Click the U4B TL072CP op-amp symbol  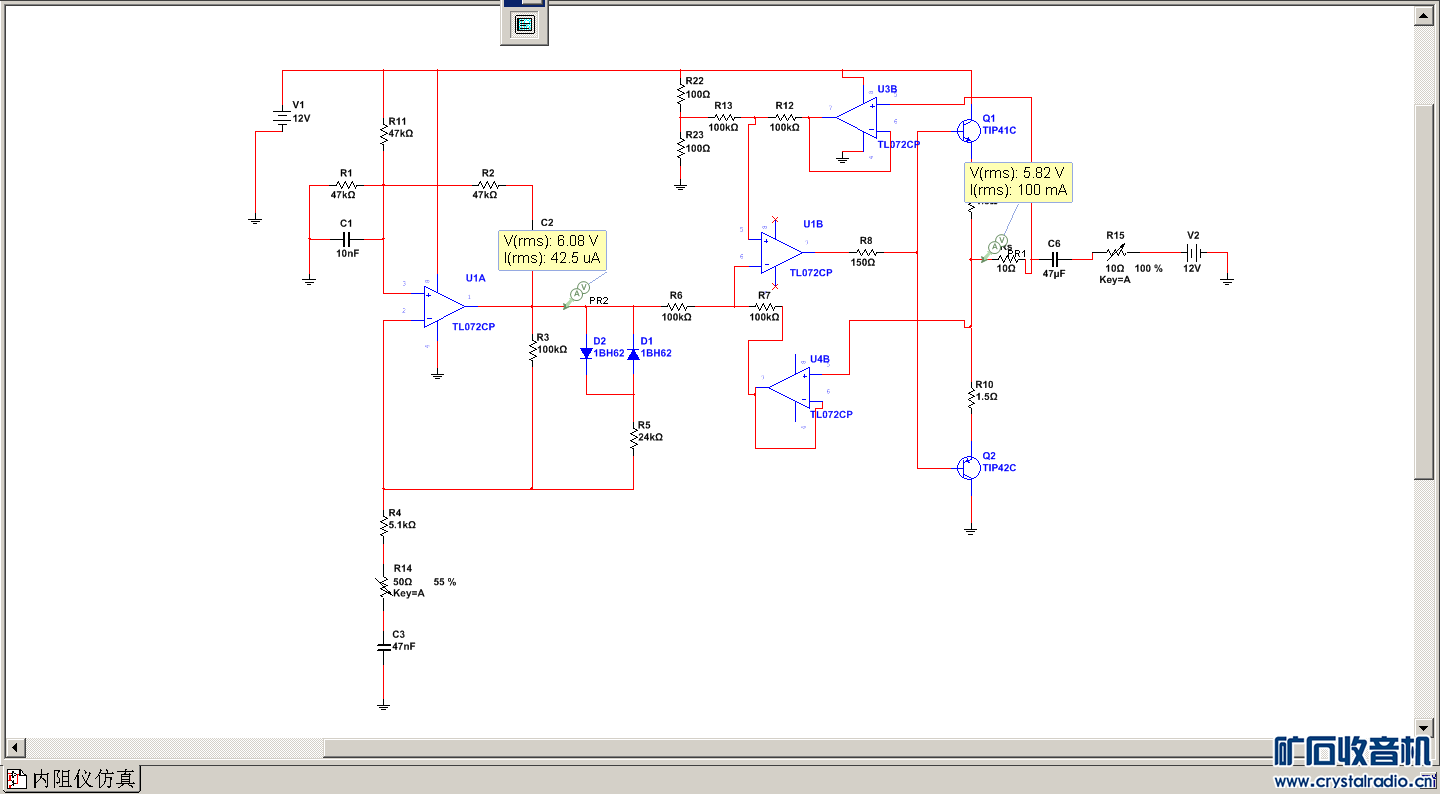(x=791, y=388)
